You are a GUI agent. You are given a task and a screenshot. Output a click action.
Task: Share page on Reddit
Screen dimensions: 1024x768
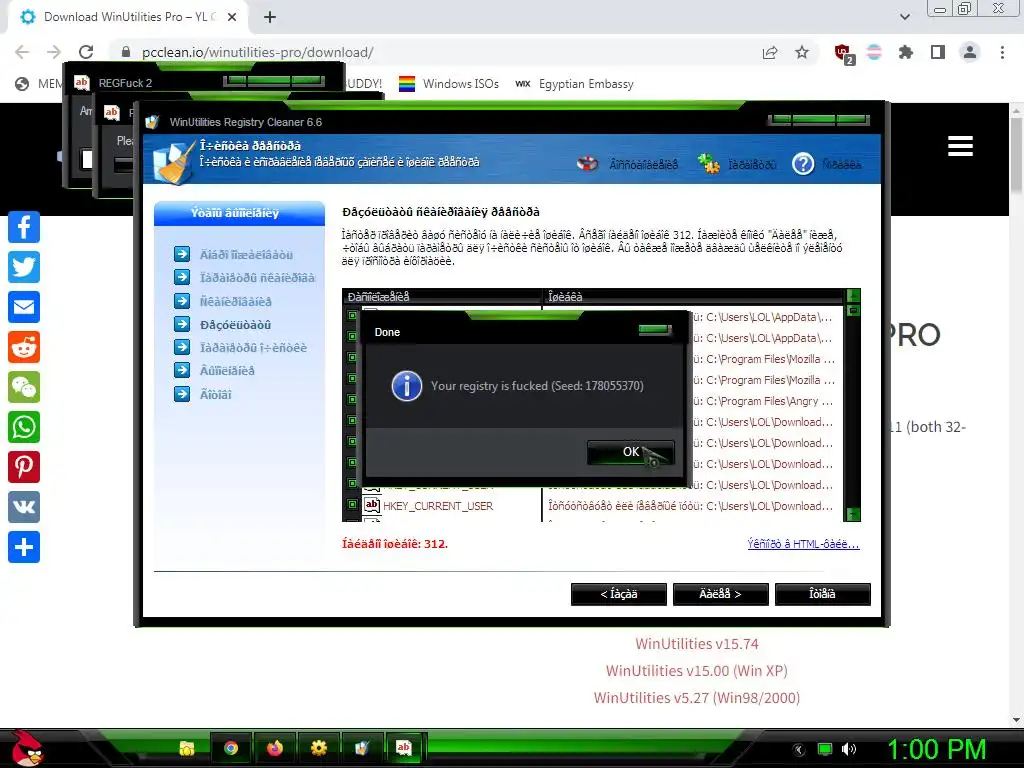point(24,347)
